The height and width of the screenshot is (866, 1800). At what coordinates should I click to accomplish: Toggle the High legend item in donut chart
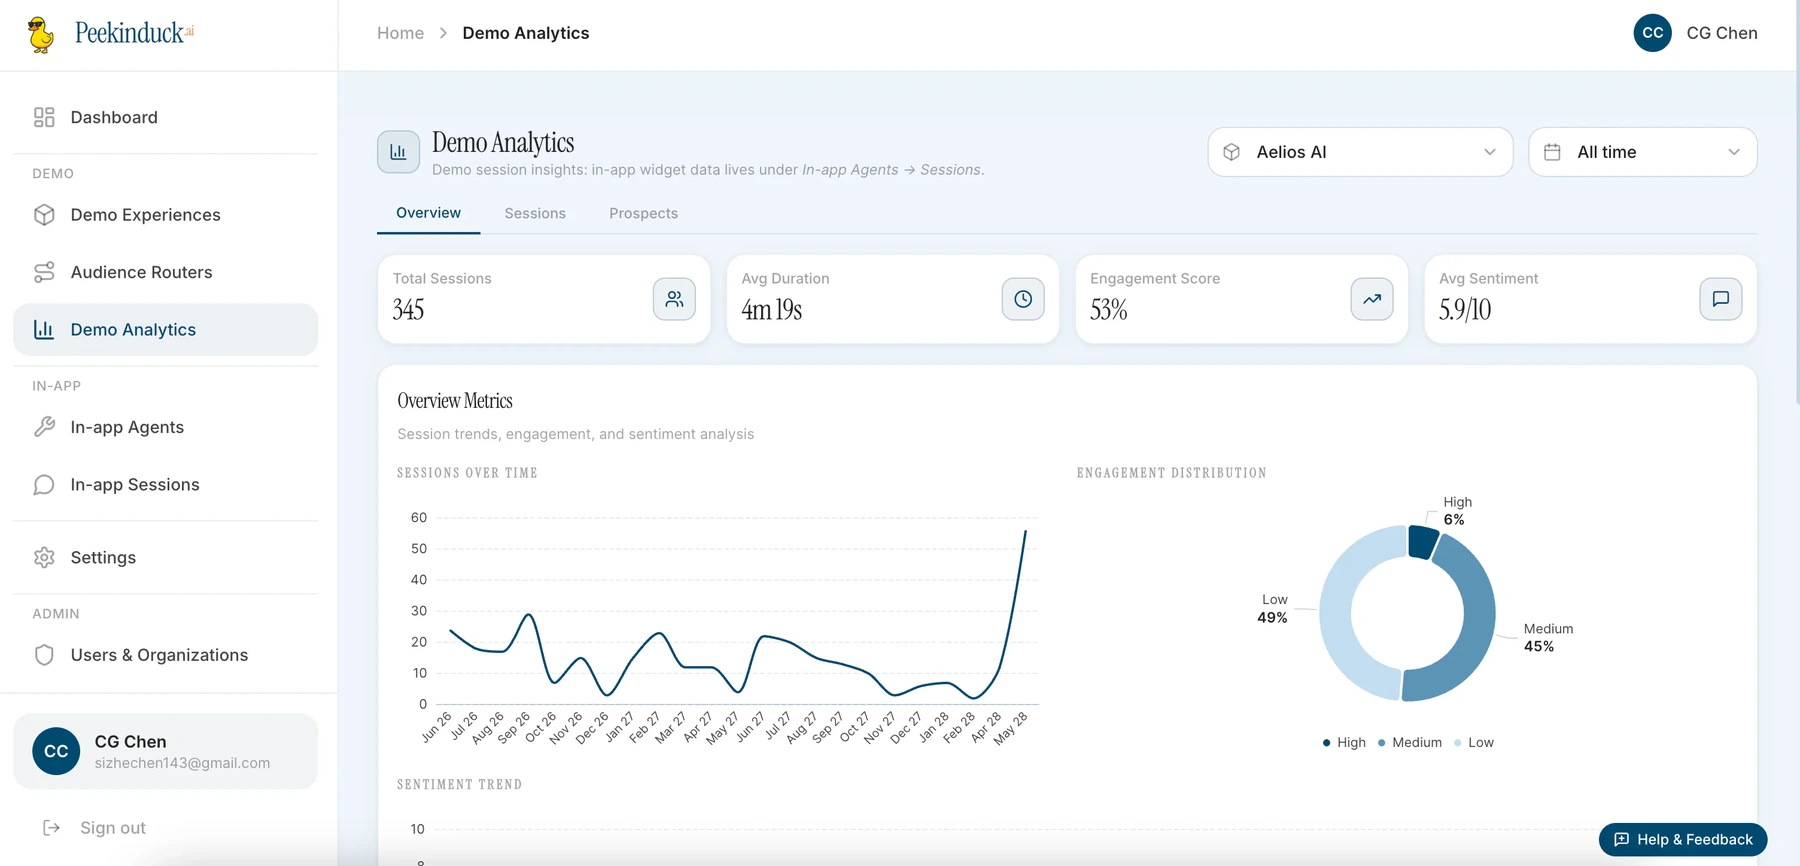1344,742
